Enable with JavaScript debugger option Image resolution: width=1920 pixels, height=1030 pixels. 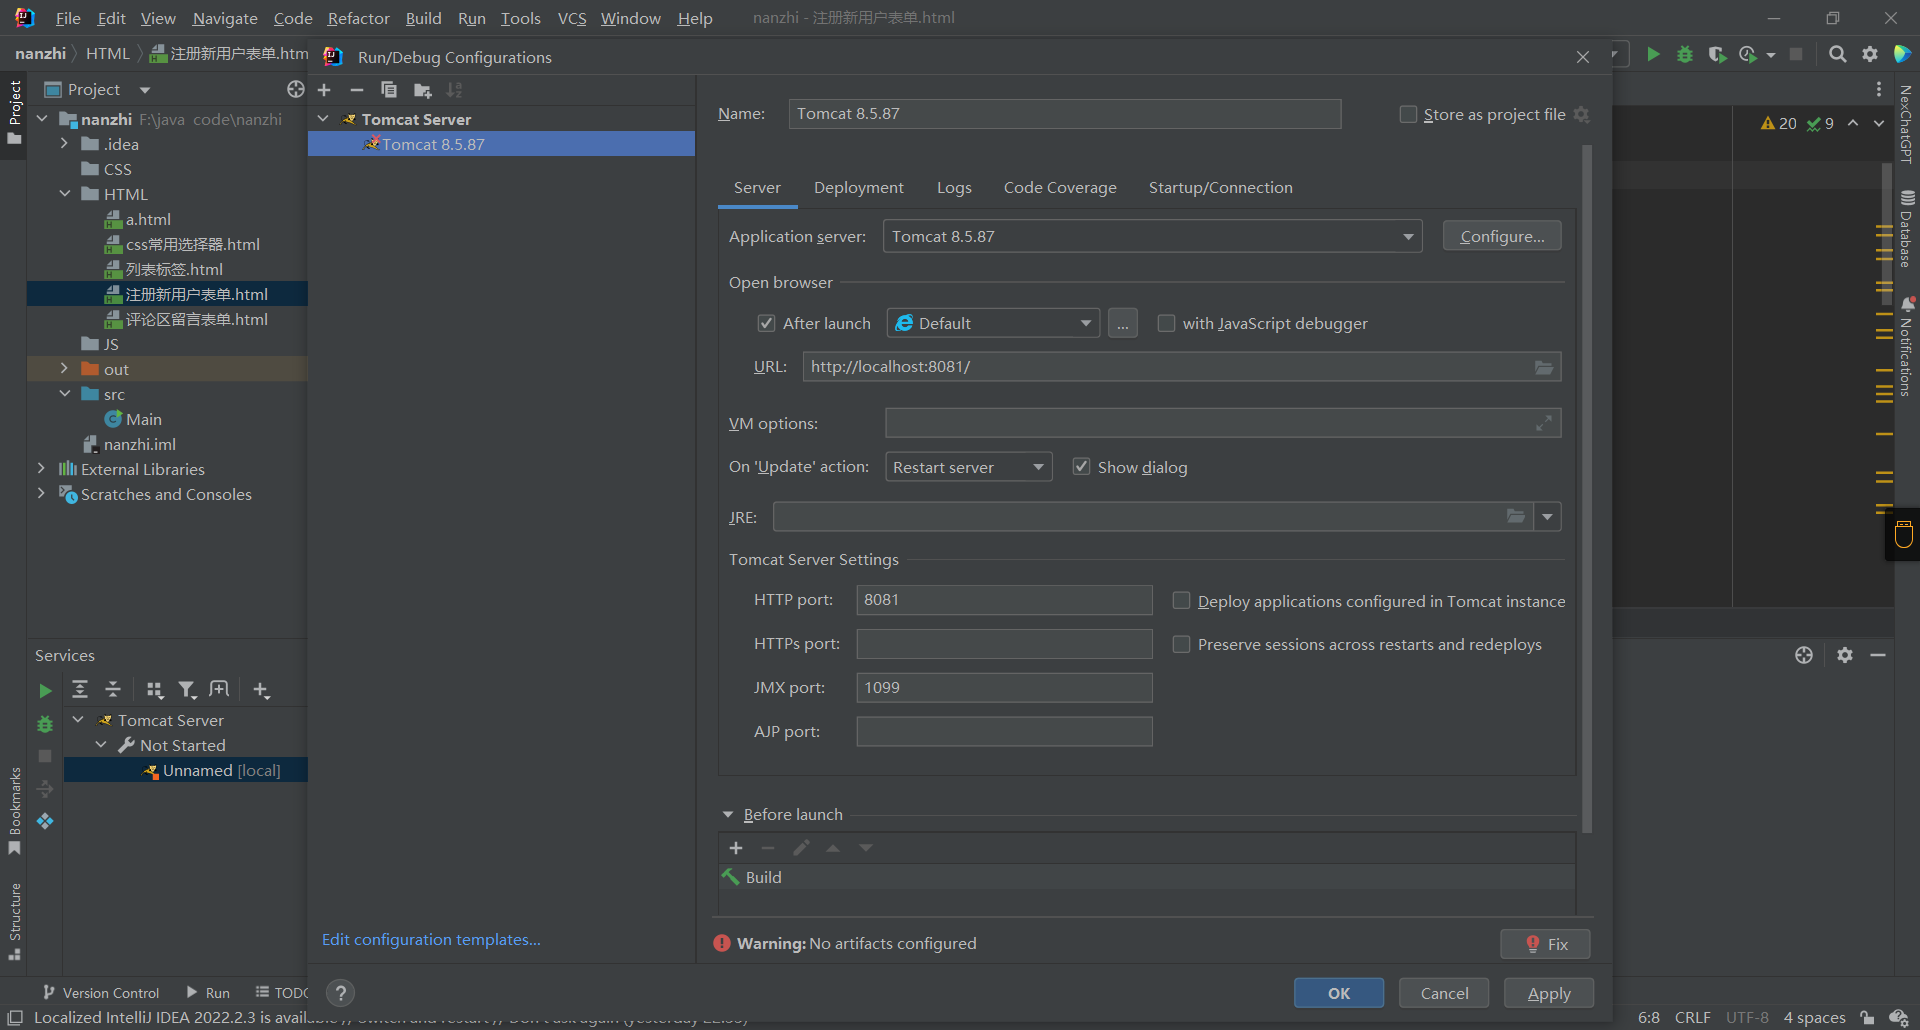click(1166, 323)
